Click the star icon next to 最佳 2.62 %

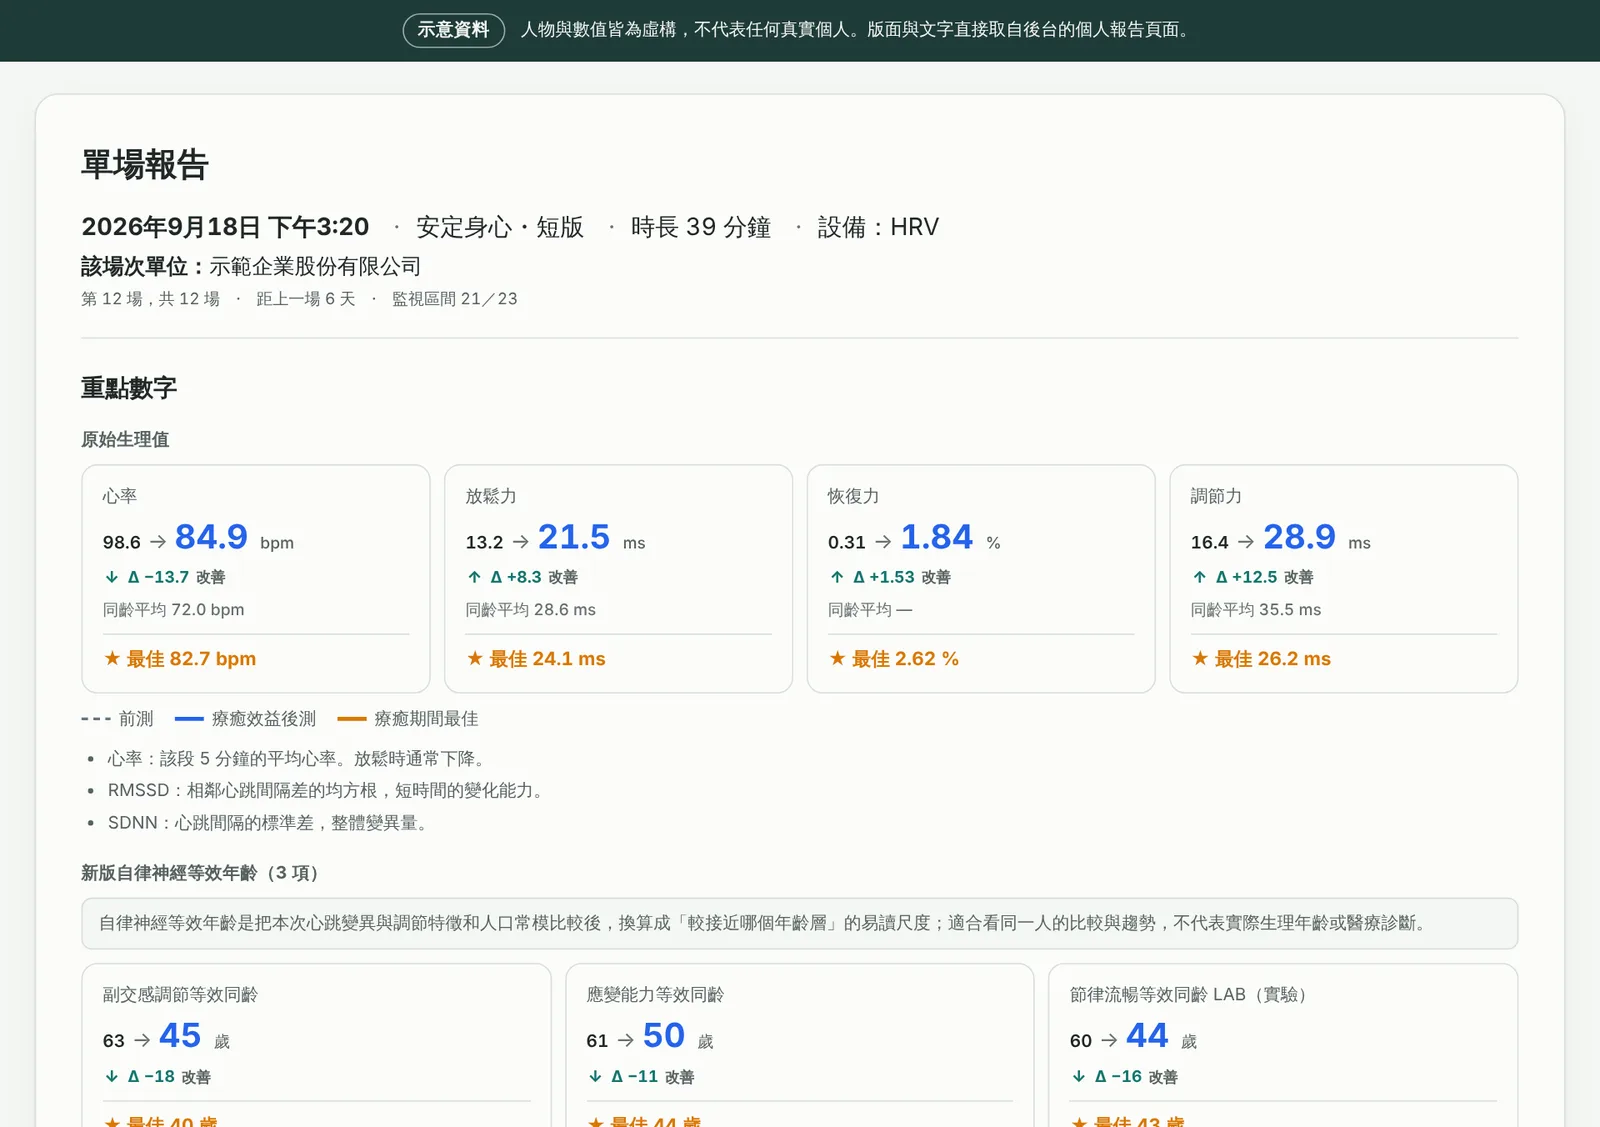click(837, 658)
